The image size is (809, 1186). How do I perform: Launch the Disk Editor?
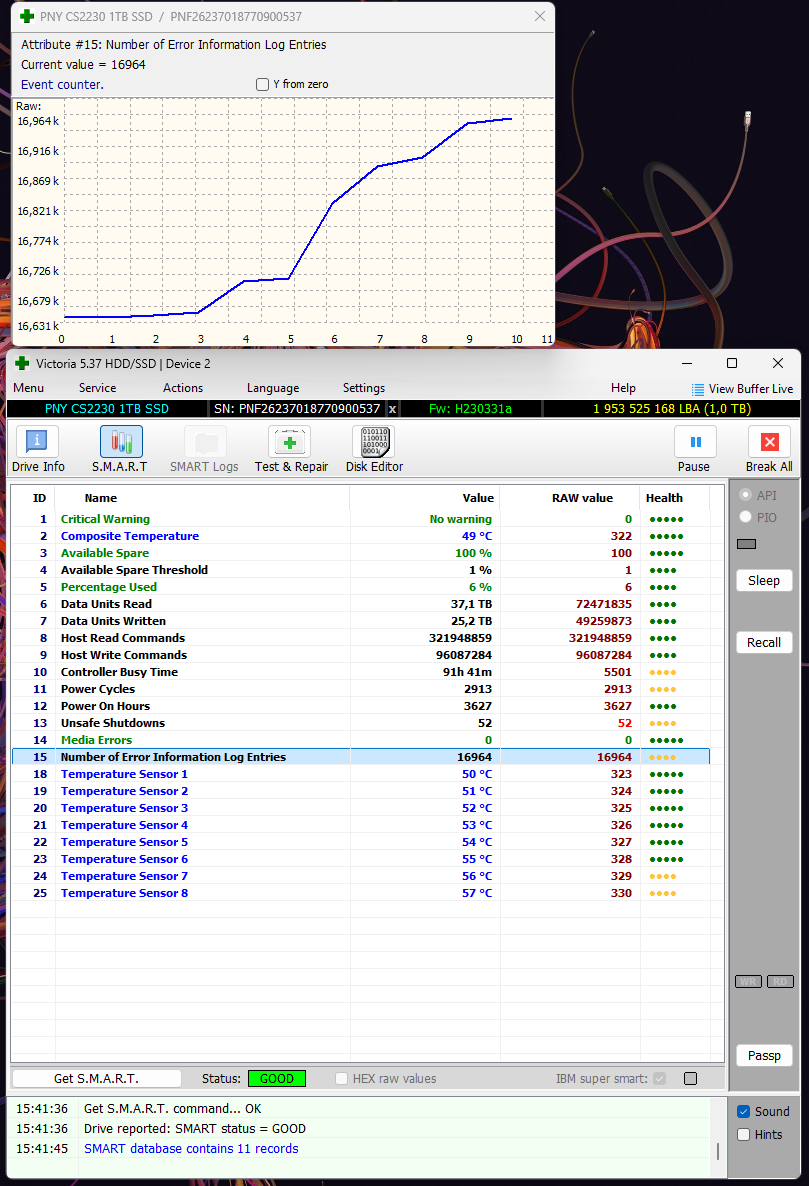[374, 449]
